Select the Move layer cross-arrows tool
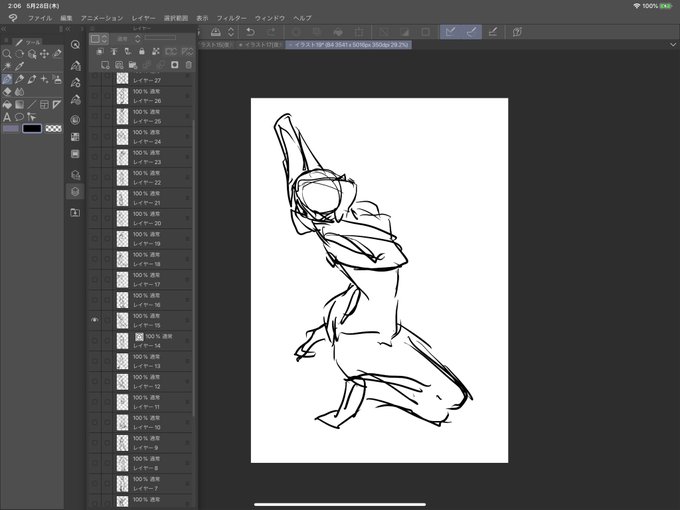 point(44,54)
